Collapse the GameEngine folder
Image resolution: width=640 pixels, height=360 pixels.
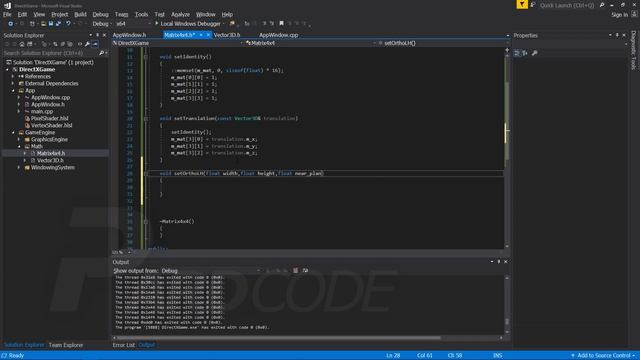click(x=13, y=133)
